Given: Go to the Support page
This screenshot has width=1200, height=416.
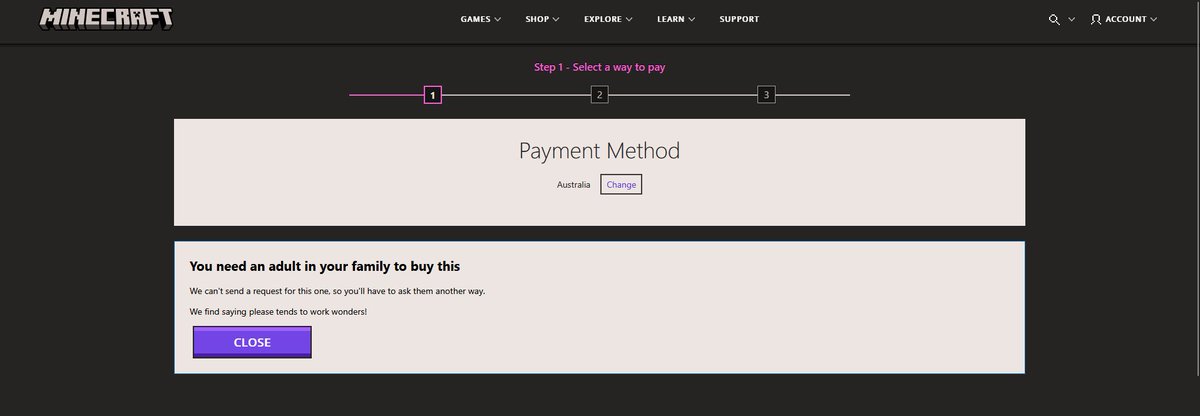Looking at the screenshot, I should [739, 19].
